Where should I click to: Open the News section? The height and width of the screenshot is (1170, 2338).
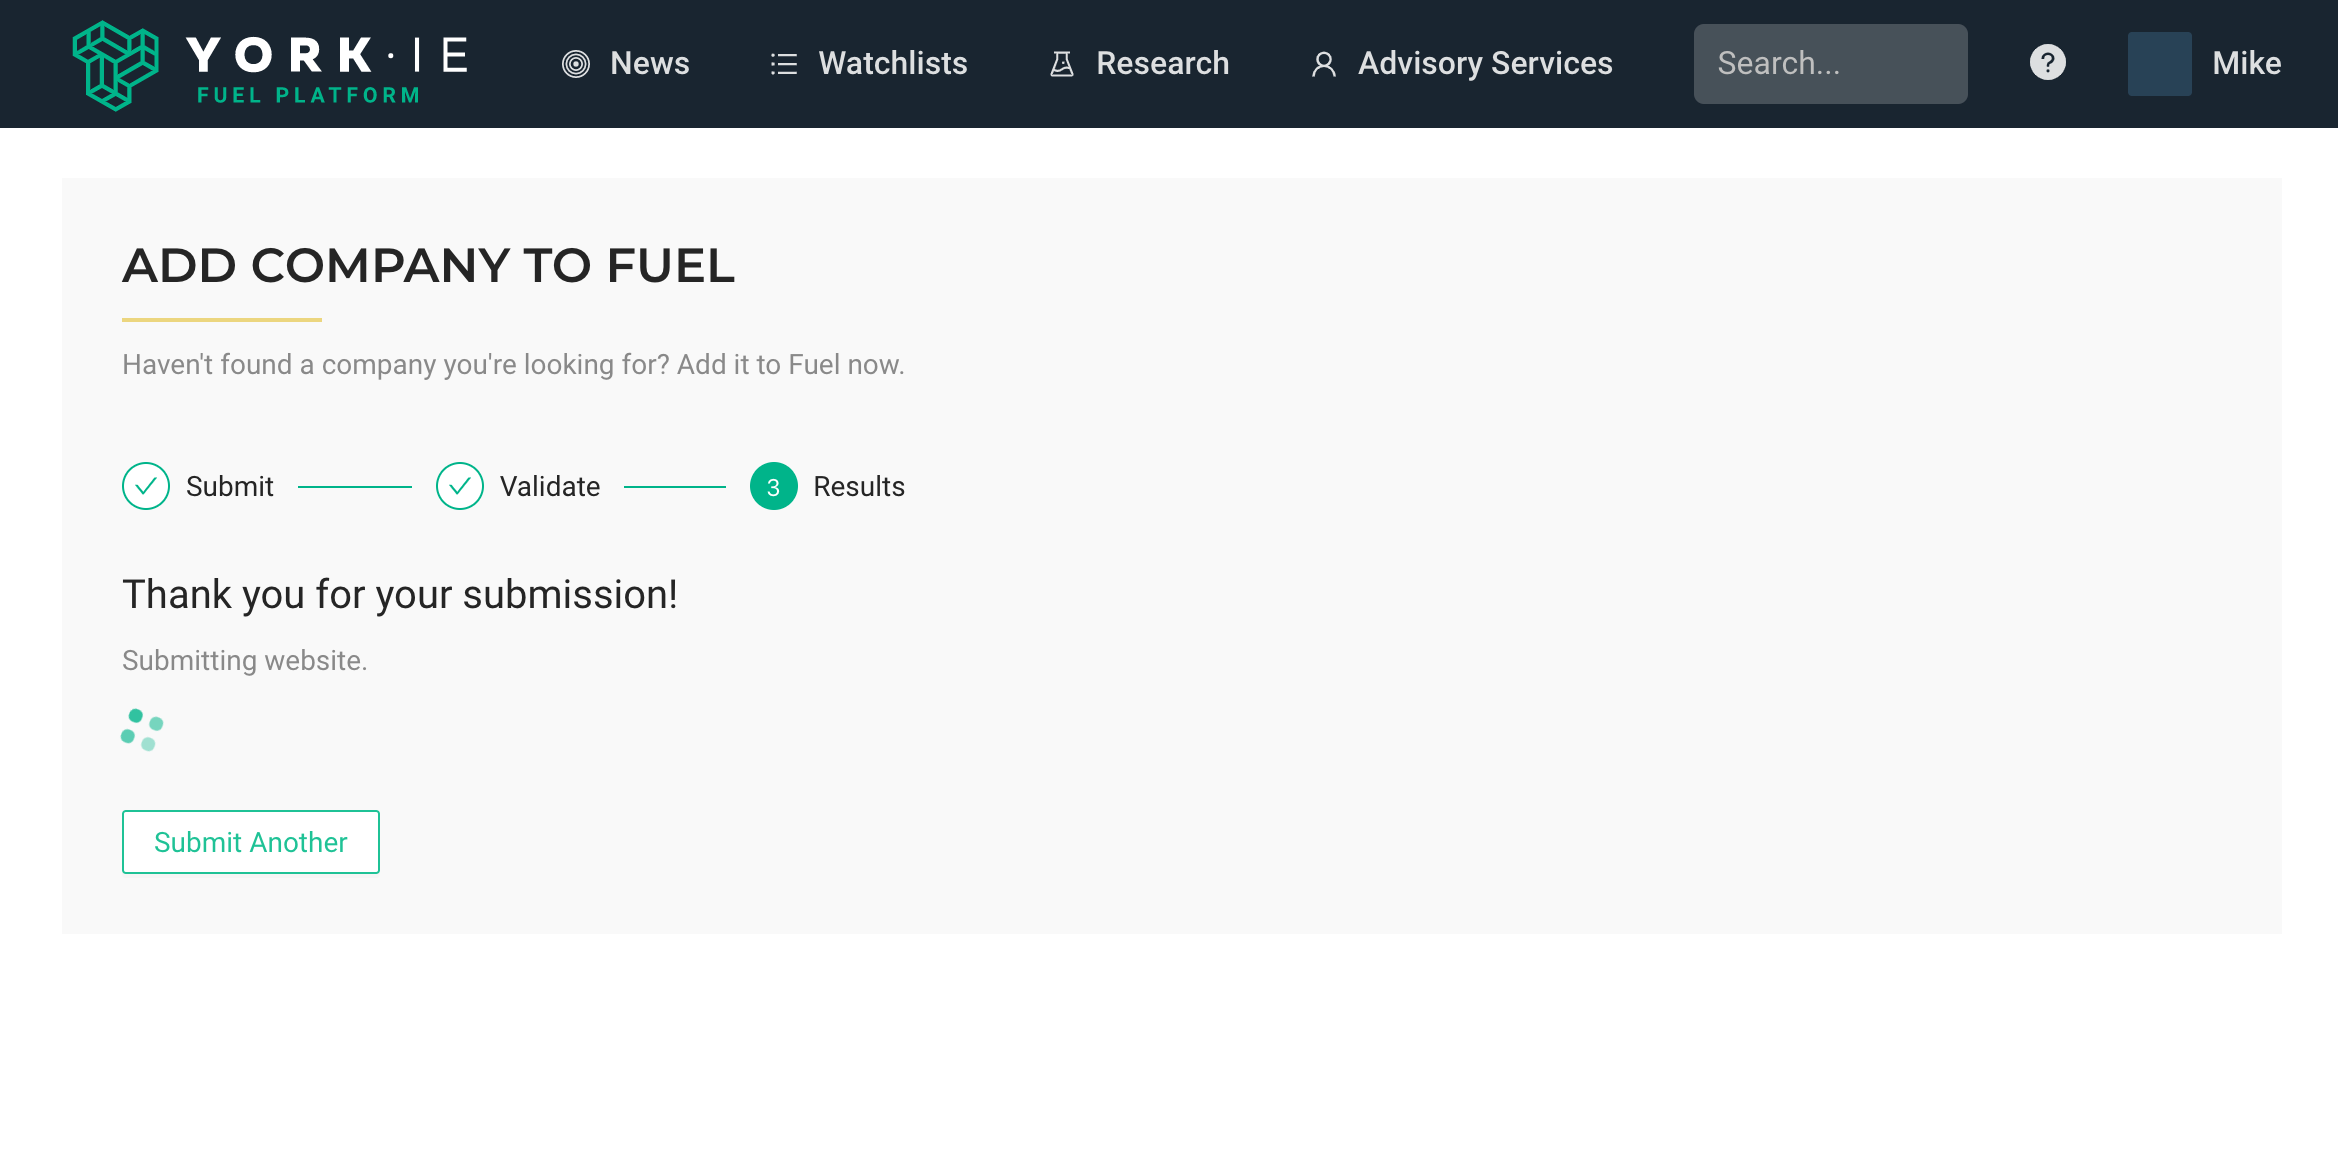pyautogui.click(x=626, y=63)
